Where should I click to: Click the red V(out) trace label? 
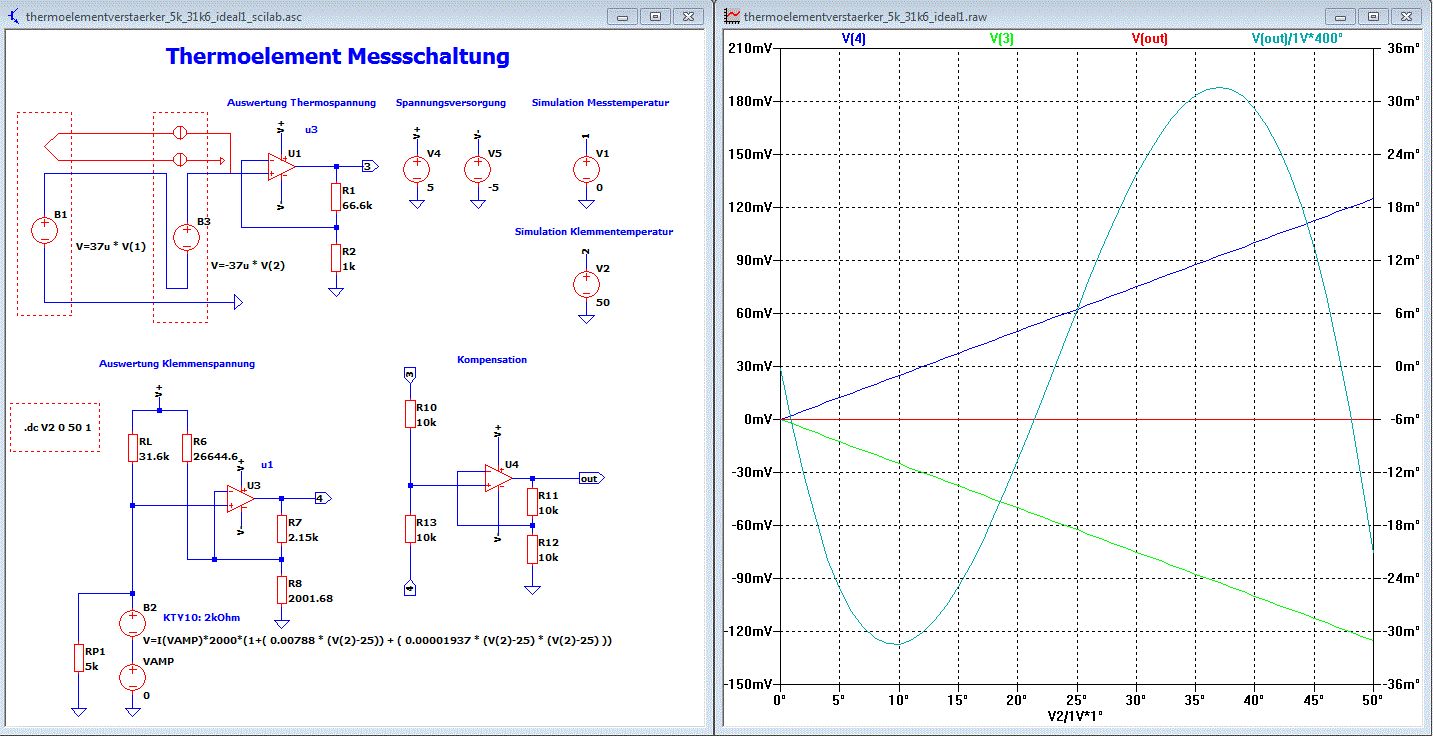[x=1149, y=38]
